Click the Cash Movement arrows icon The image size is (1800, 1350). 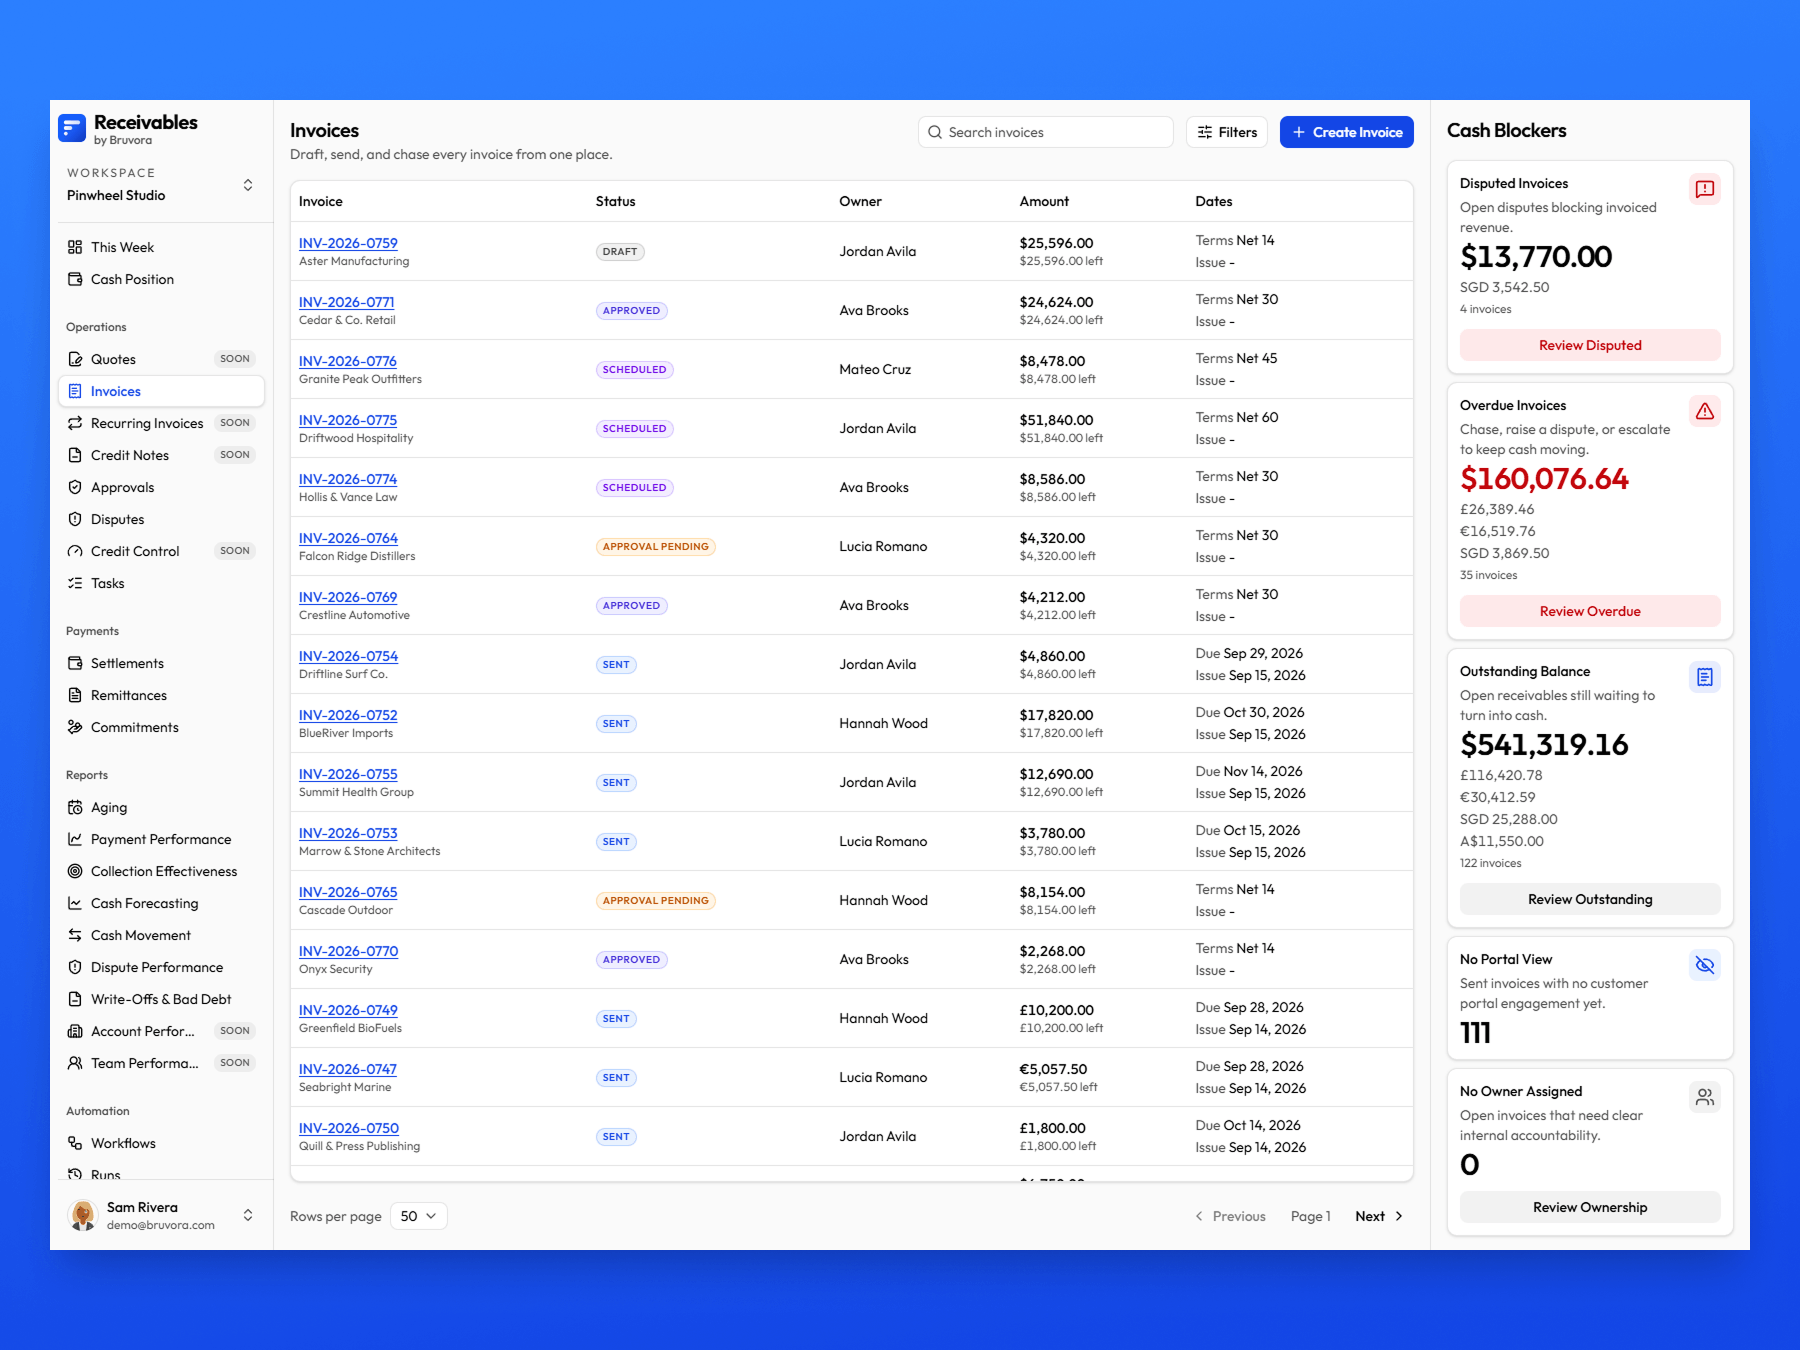tap(75, 935)
